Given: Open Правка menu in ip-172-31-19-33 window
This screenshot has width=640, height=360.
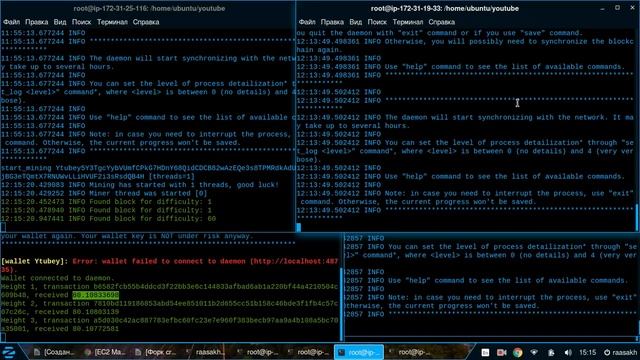Looking at the screenshot, I should [332, 22].
